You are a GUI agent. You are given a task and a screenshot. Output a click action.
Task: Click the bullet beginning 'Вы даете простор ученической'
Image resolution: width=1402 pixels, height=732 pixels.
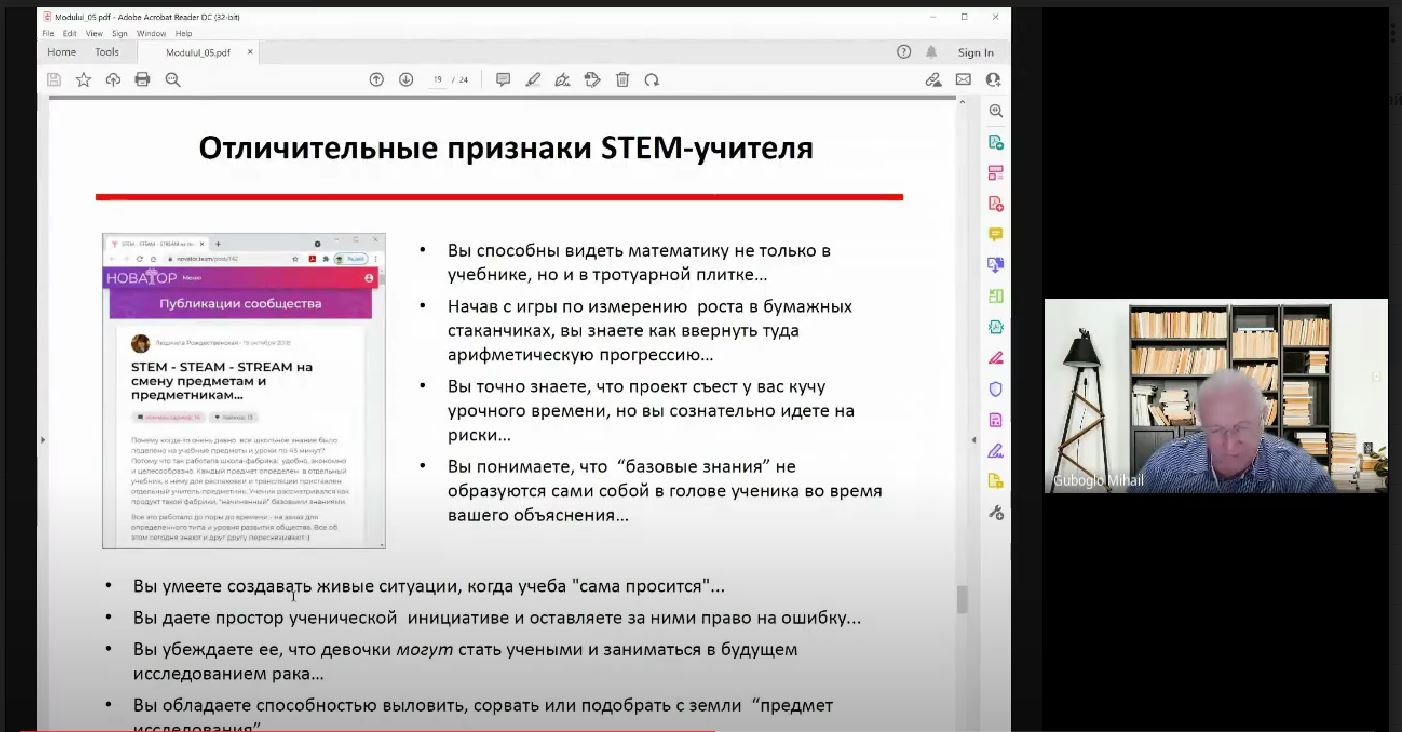click(497, 618)
